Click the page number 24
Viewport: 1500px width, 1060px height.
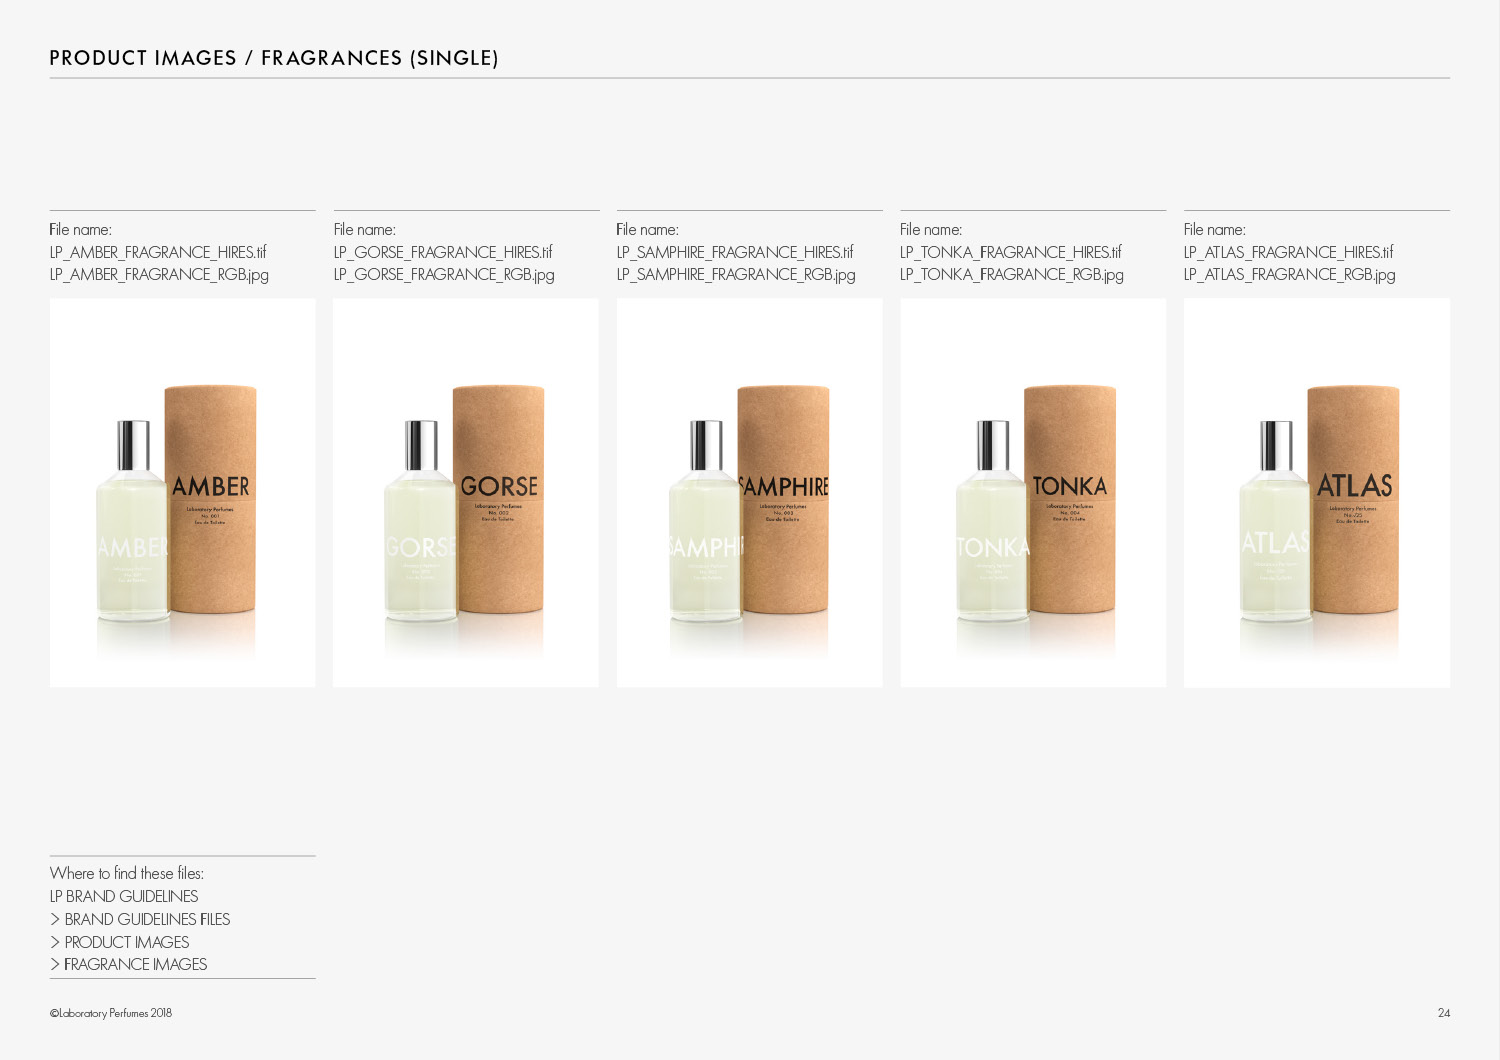[1444, 1013]
